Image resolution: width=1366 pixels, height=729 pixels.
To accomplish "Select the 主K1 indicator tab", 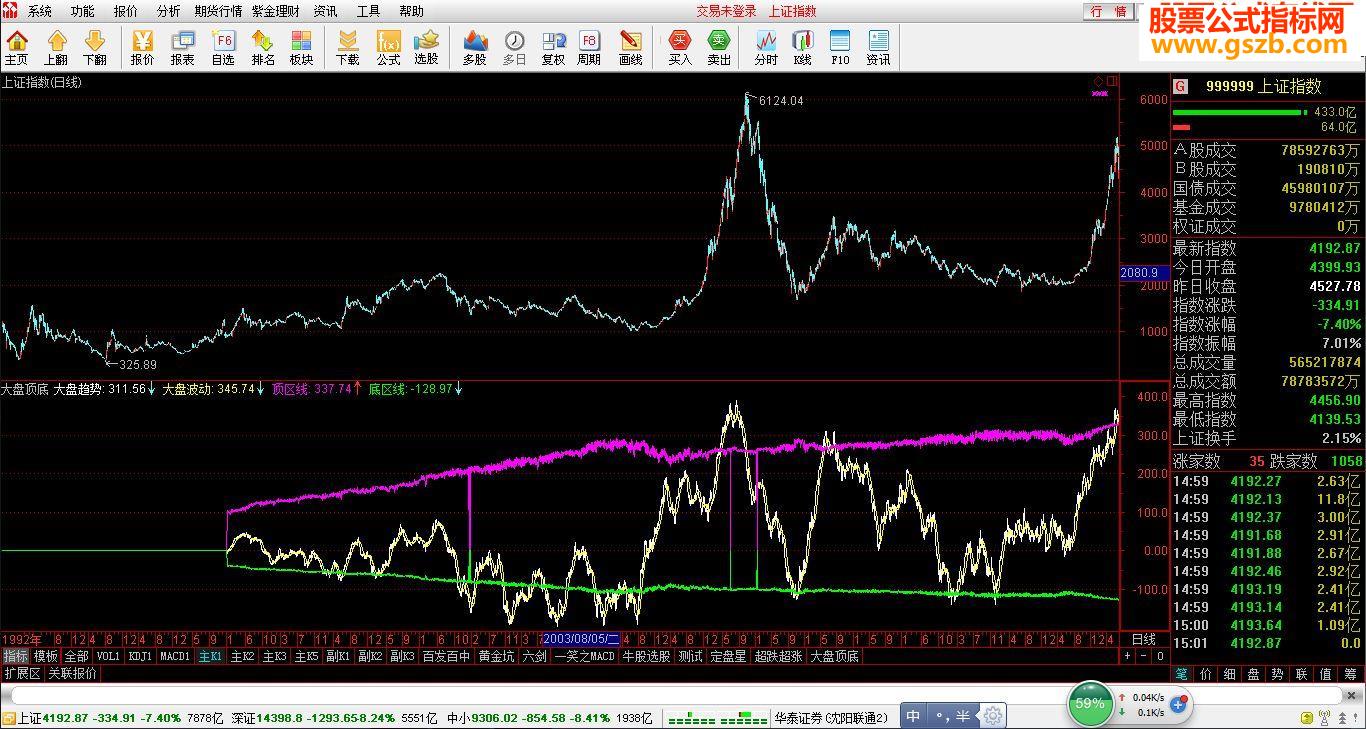I will pos(210,657).
